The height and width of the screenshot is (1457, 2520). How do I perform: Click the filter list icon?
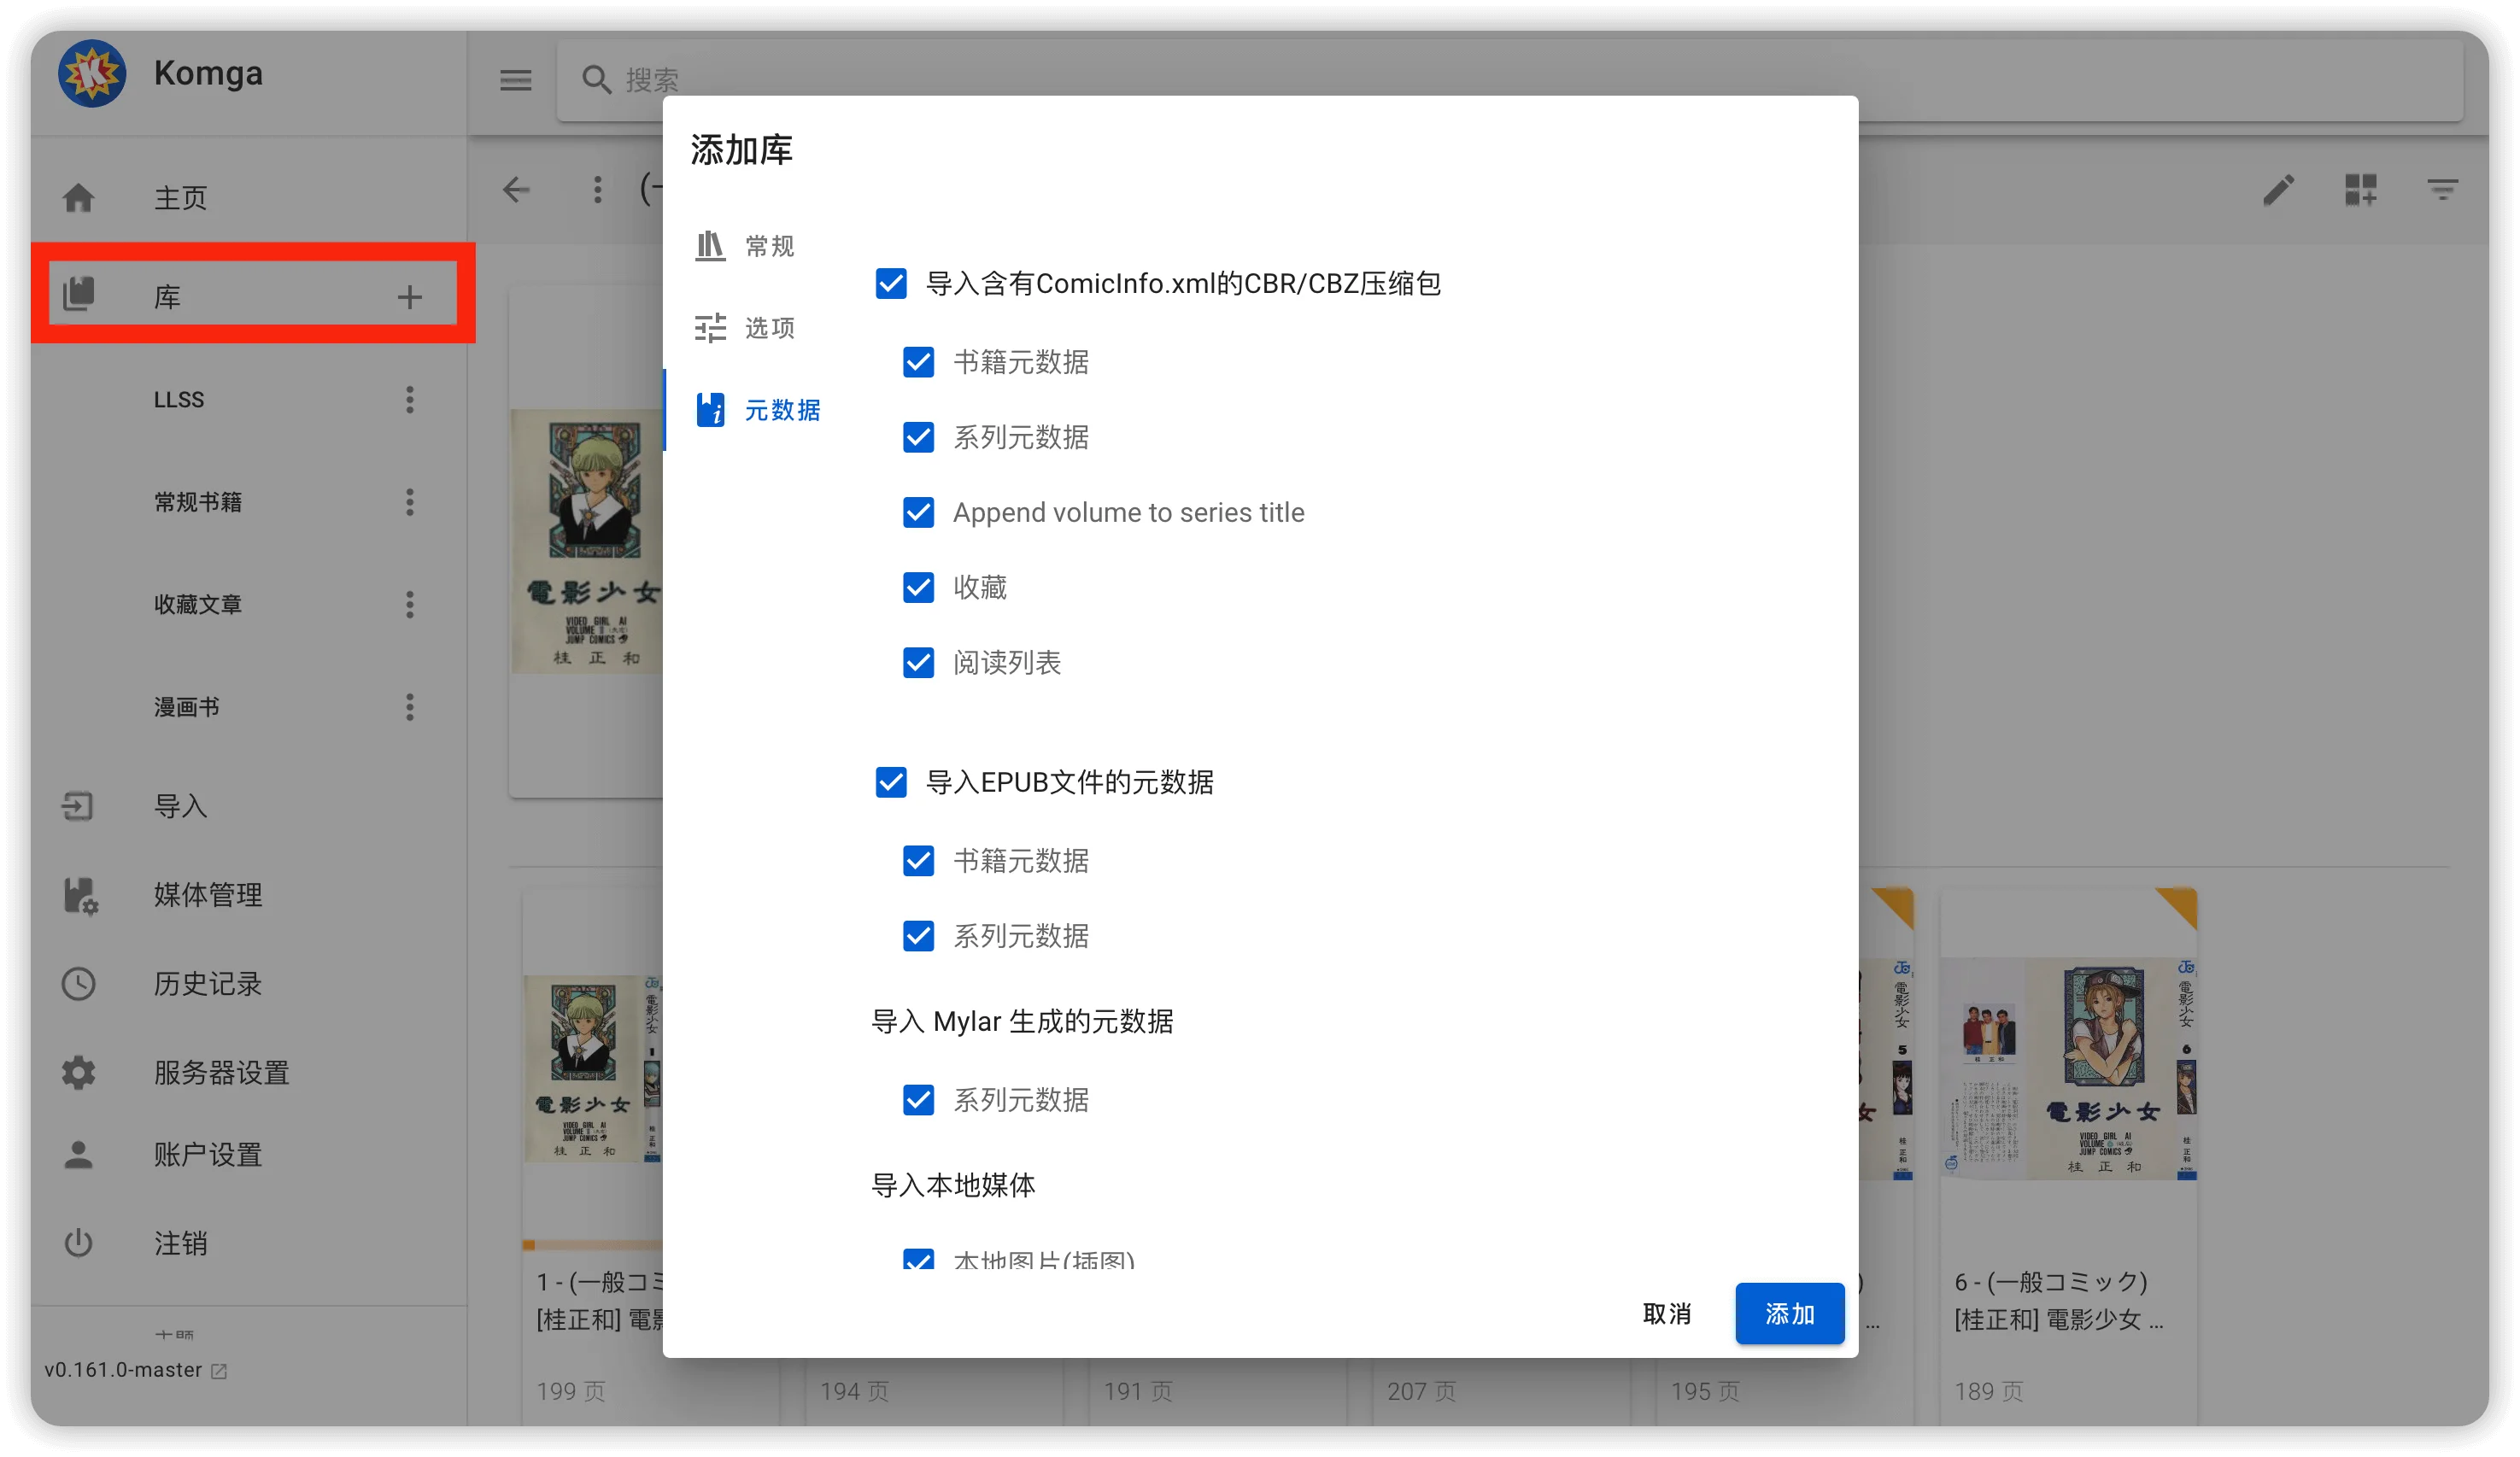(2442, 190)
